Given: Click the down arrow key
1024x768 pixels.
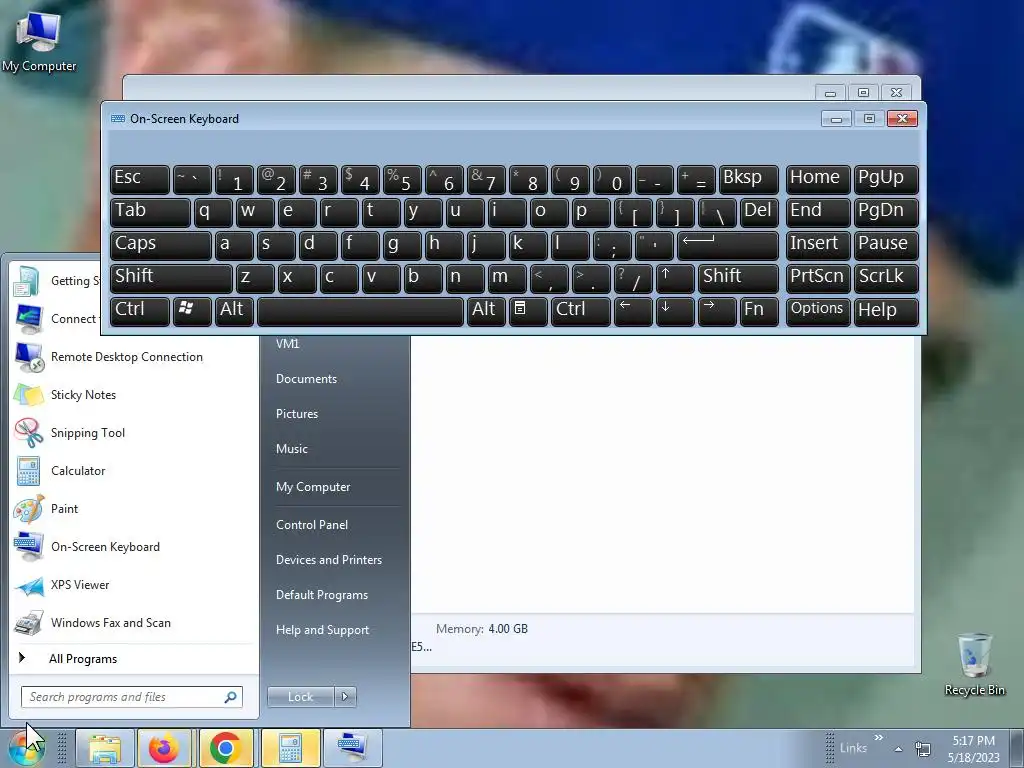Looking at the screenshot, I should 675,311.
